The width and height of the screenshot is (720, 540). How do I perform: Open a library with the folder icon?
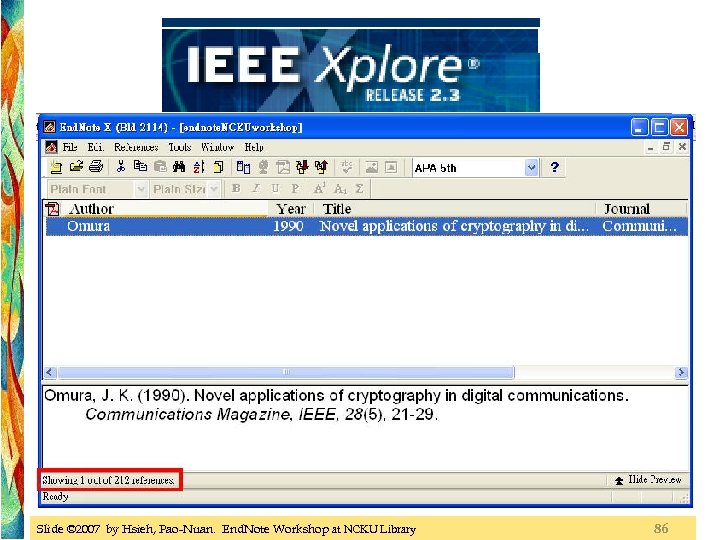pyautogui.click(x=76, y=167)
